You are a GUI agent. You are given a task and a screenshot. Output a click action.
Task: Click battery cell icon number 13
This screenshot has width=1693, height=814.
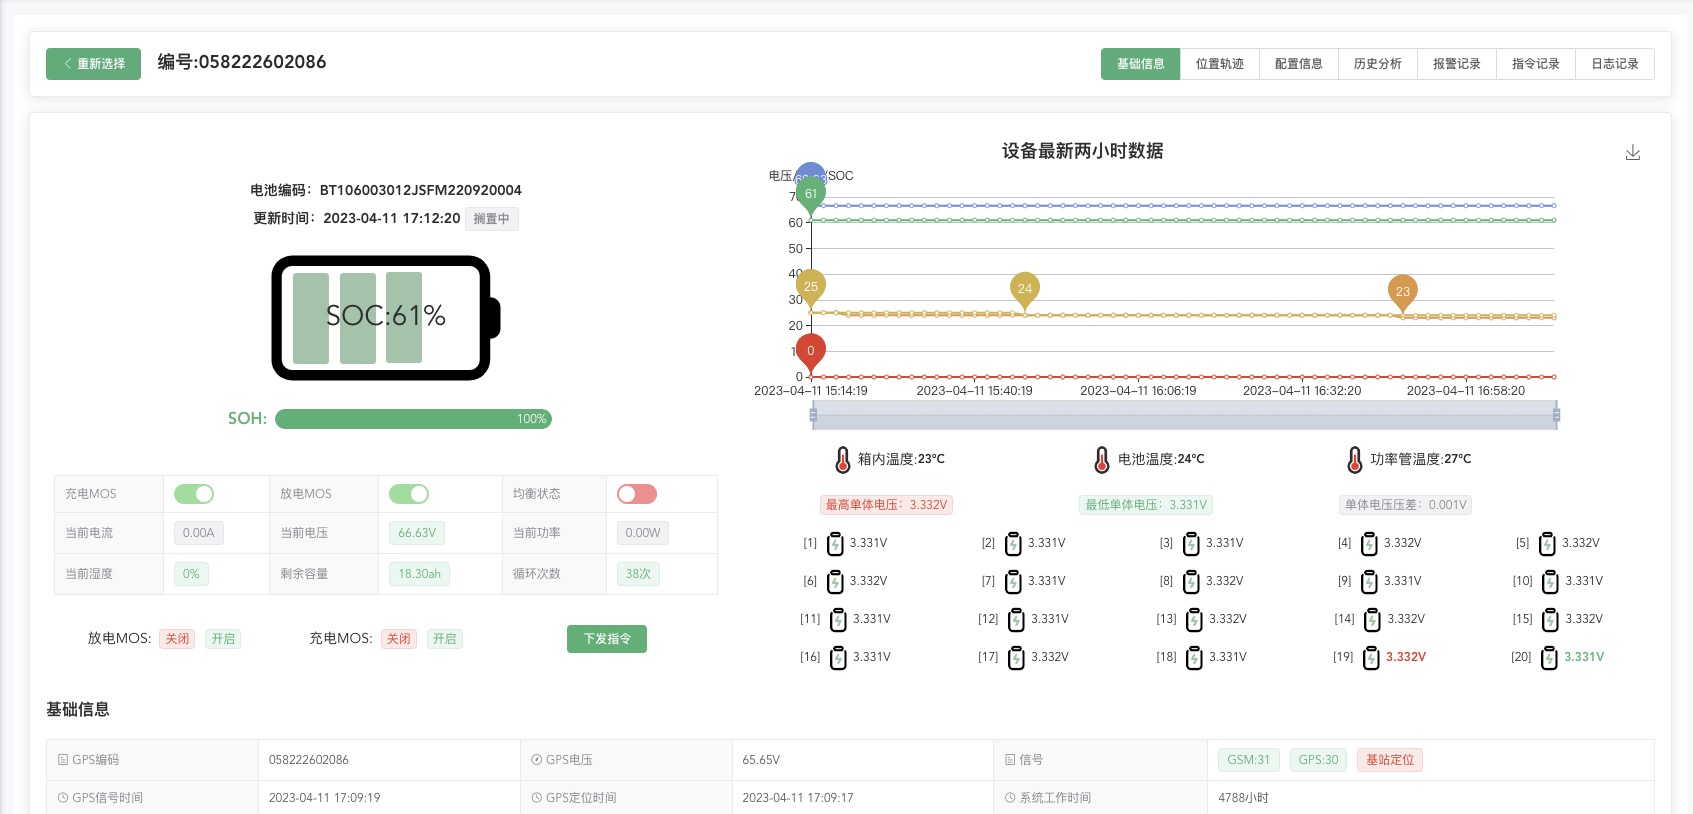[1194, 620]
